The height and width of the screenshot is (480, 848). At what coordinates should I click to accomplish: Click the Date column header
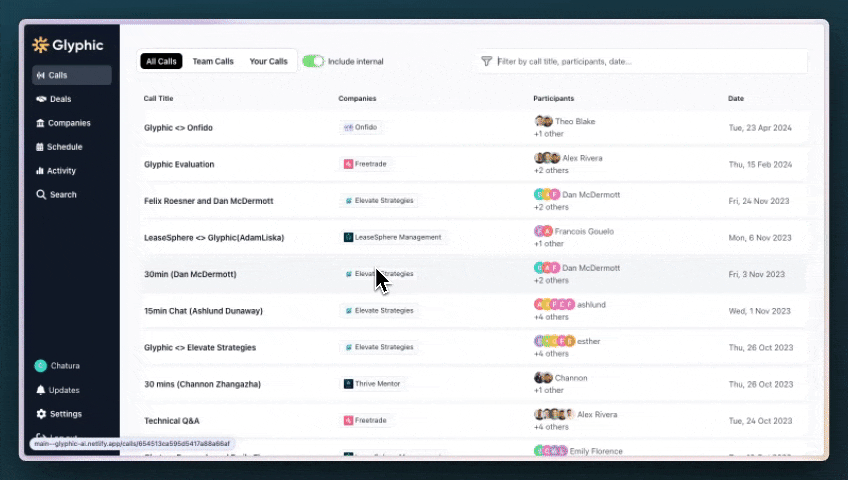736,98
